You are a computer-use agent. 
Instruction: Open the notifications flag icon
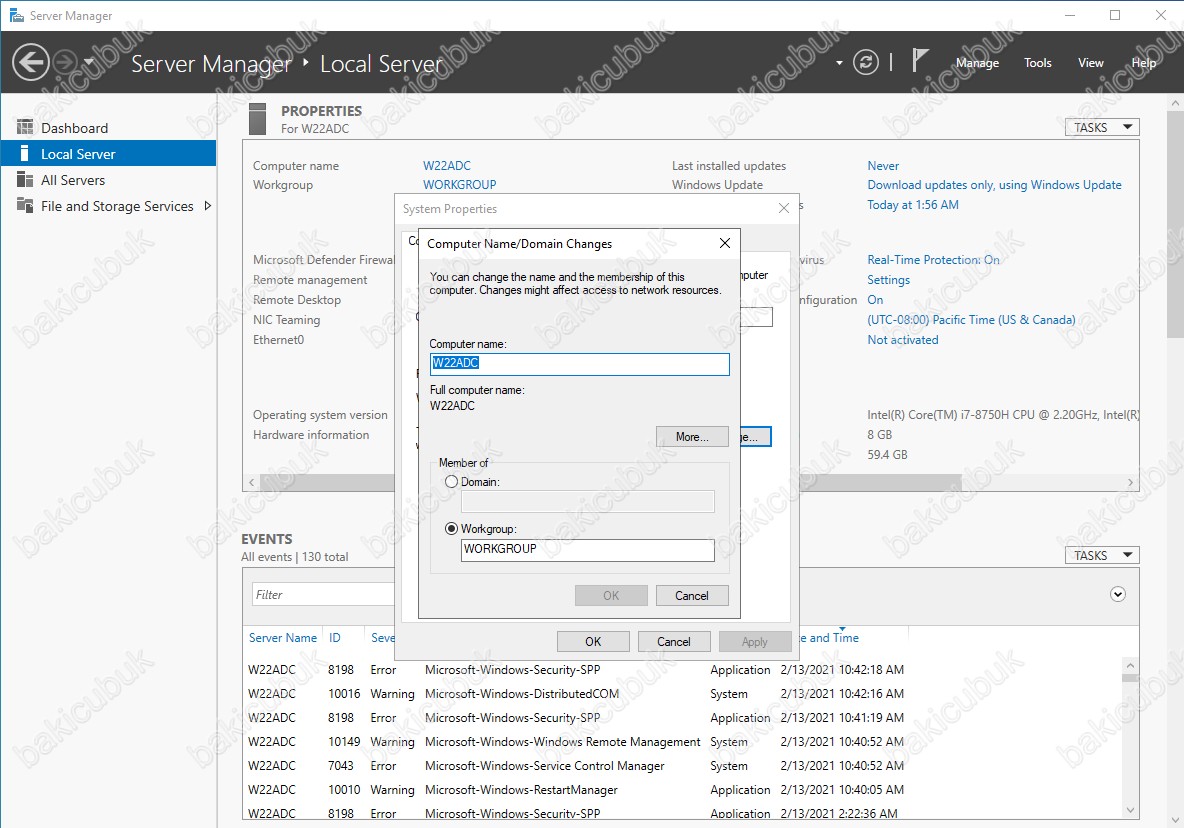click(x=919, y=60)
